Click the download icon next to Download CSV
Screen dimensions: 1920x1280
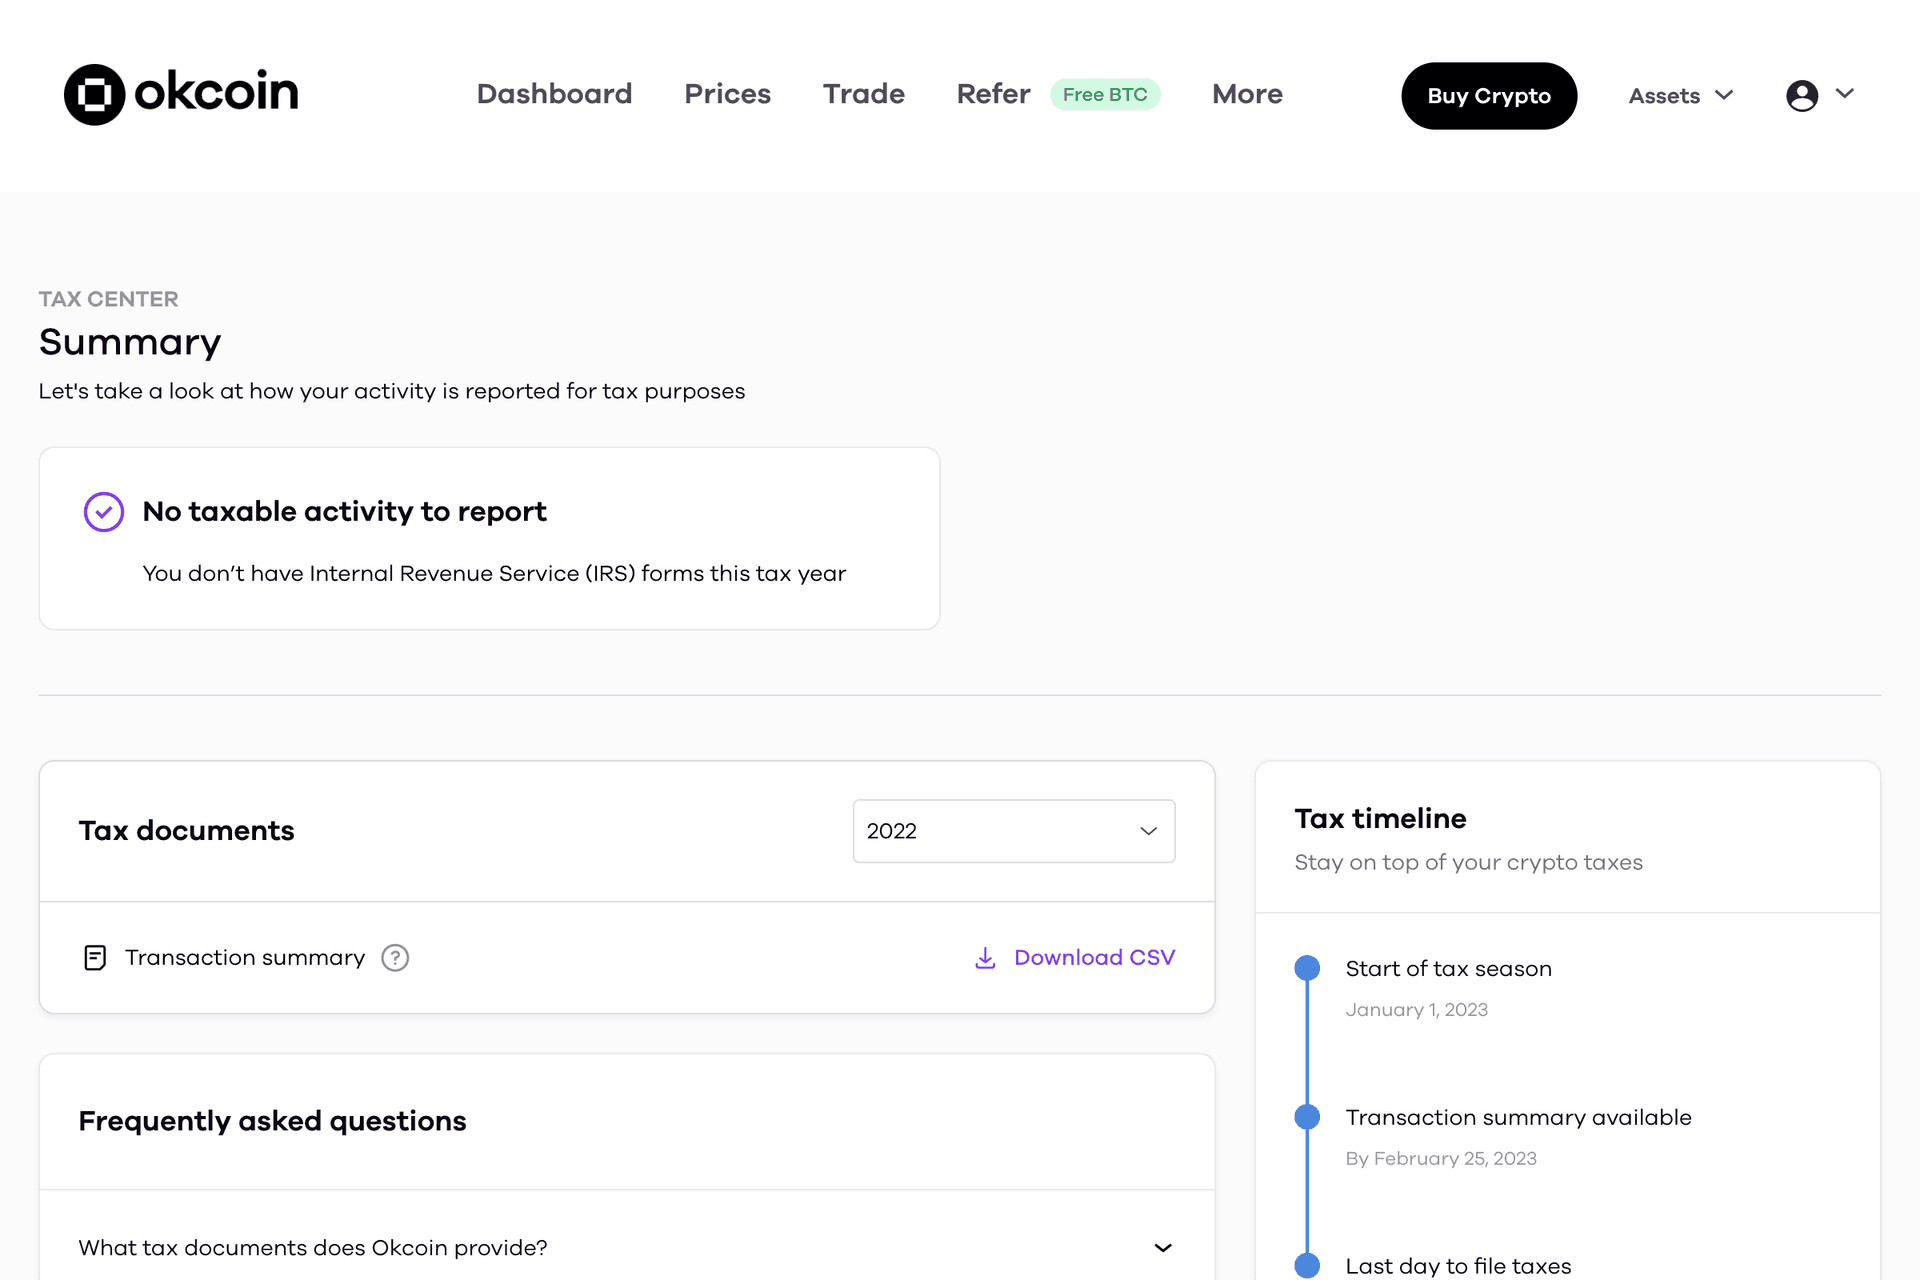[x=985, y=957]
